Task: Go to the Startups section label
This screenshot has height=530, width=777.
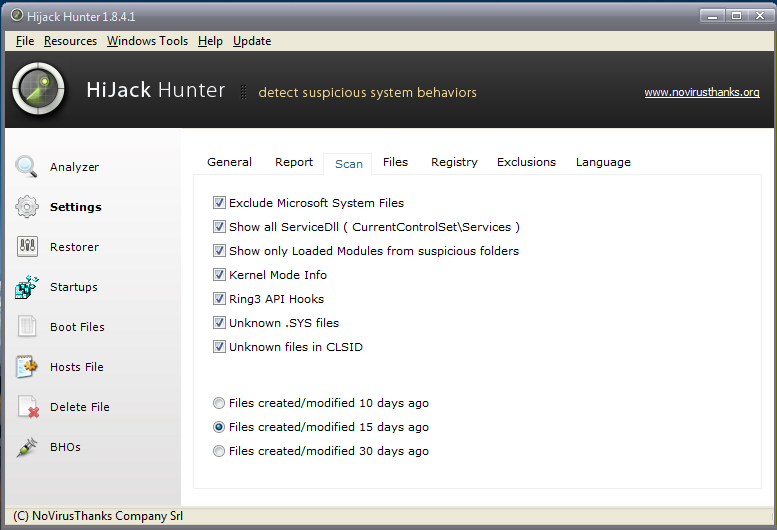Action: (74, 287)
